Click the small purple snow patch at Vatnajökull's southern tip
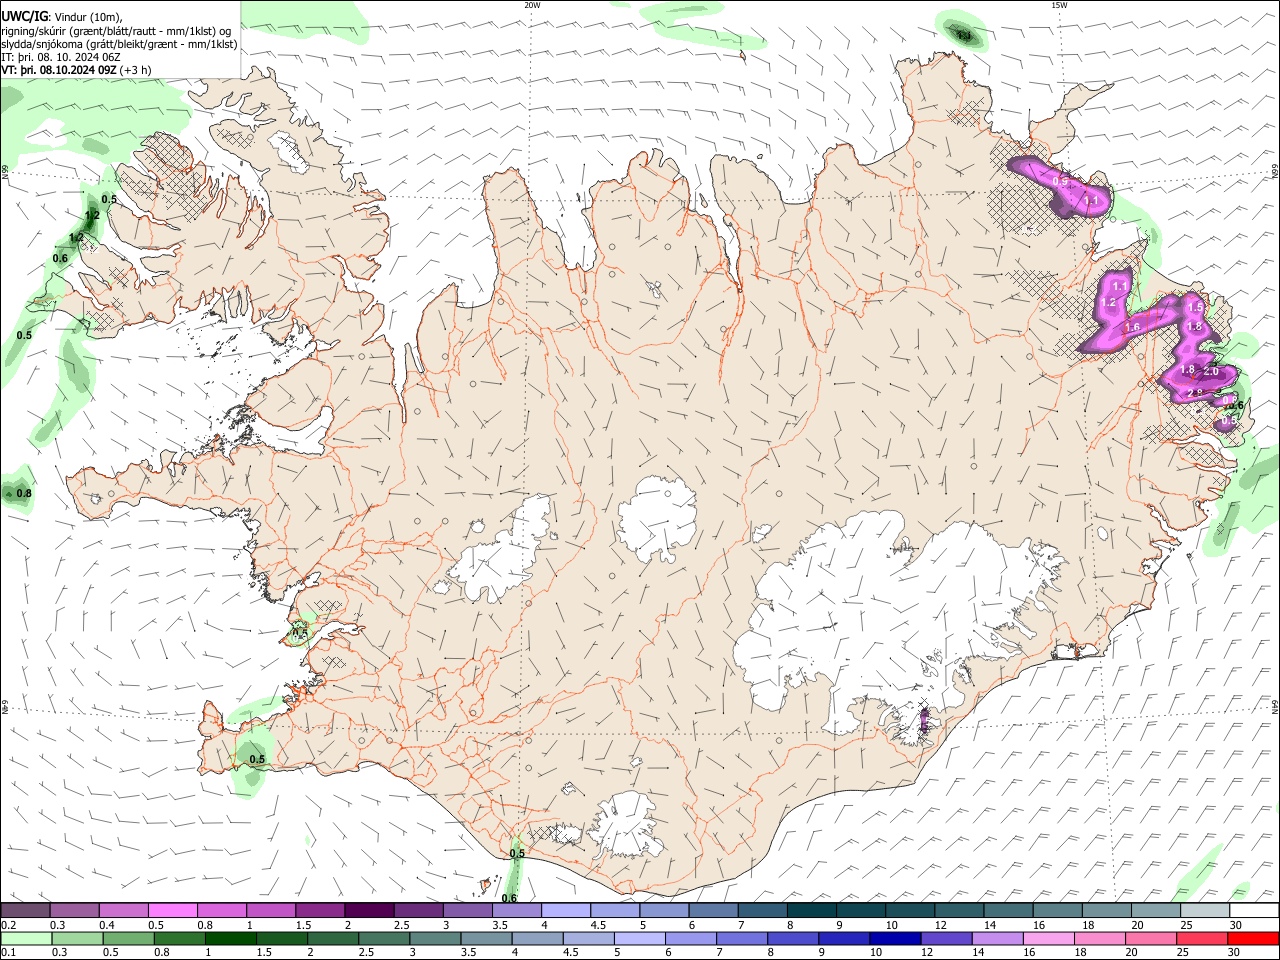The image size is (1280, 960). [924, 720]
